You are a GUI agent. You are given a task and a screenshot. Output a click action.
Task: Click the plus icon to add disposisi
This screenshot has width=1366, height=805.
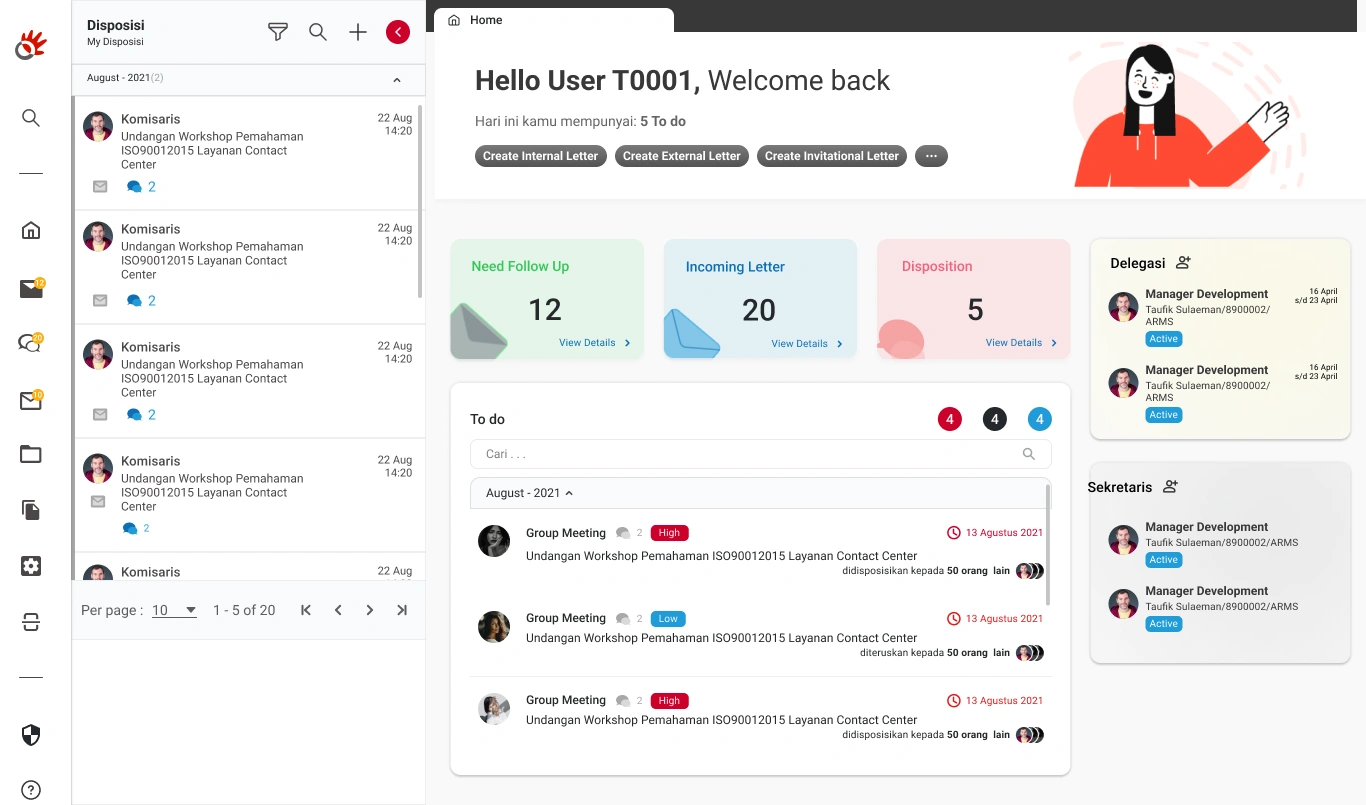[358, 32]
